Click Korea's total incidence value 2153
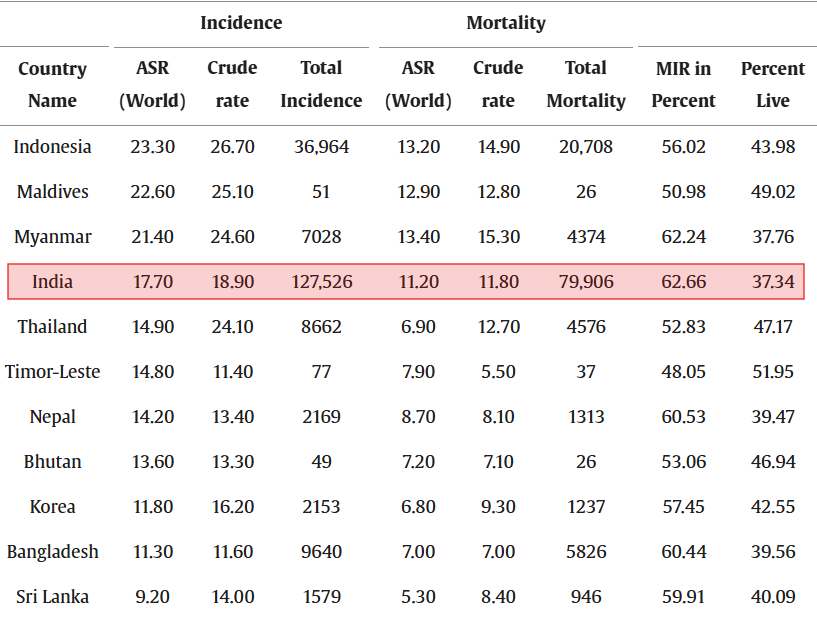The image size is (817, 618). click(x=321, y=507)
